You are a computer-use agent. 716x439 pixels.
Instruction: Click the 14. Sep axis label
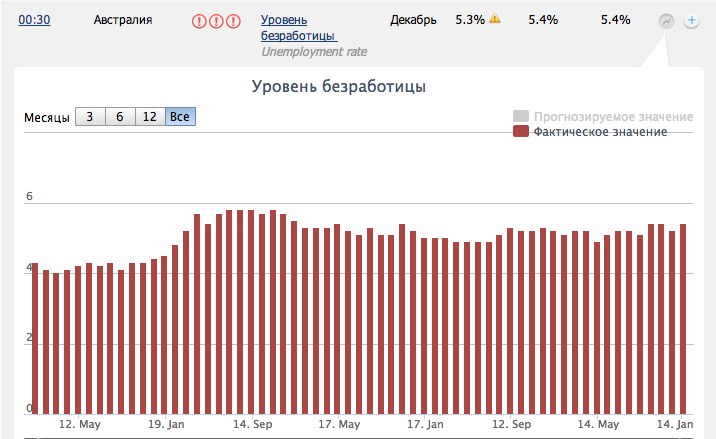point(253,424)
